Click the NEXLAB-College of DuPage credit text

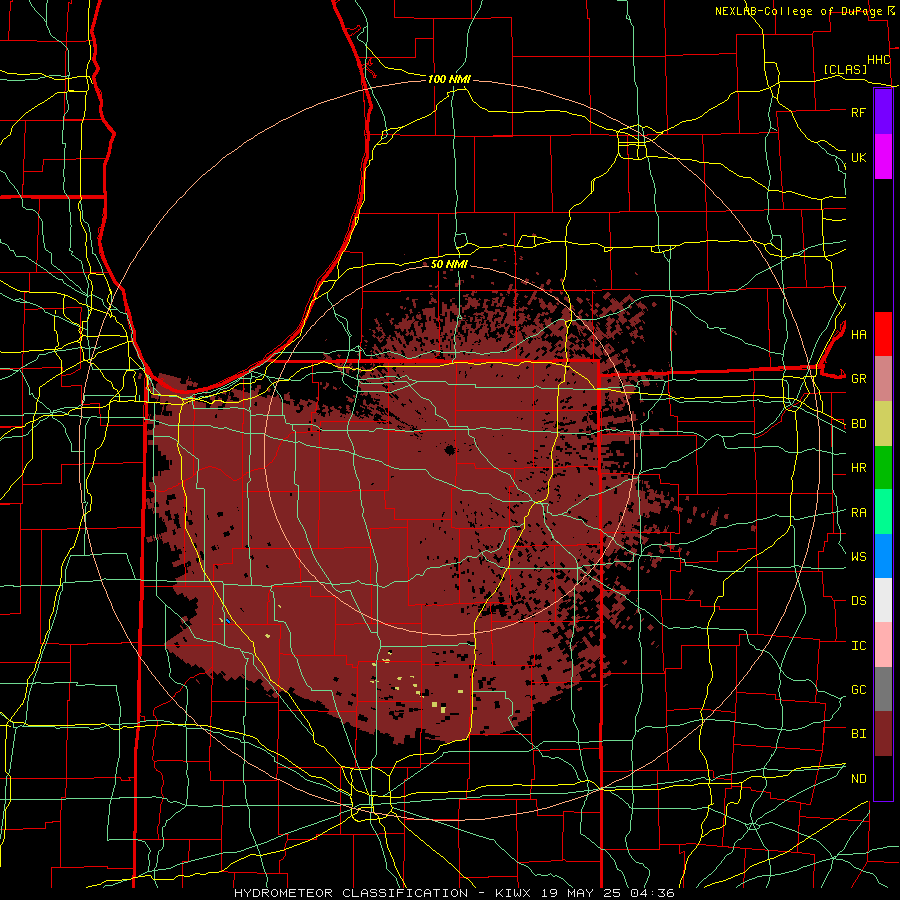(798, 11)
